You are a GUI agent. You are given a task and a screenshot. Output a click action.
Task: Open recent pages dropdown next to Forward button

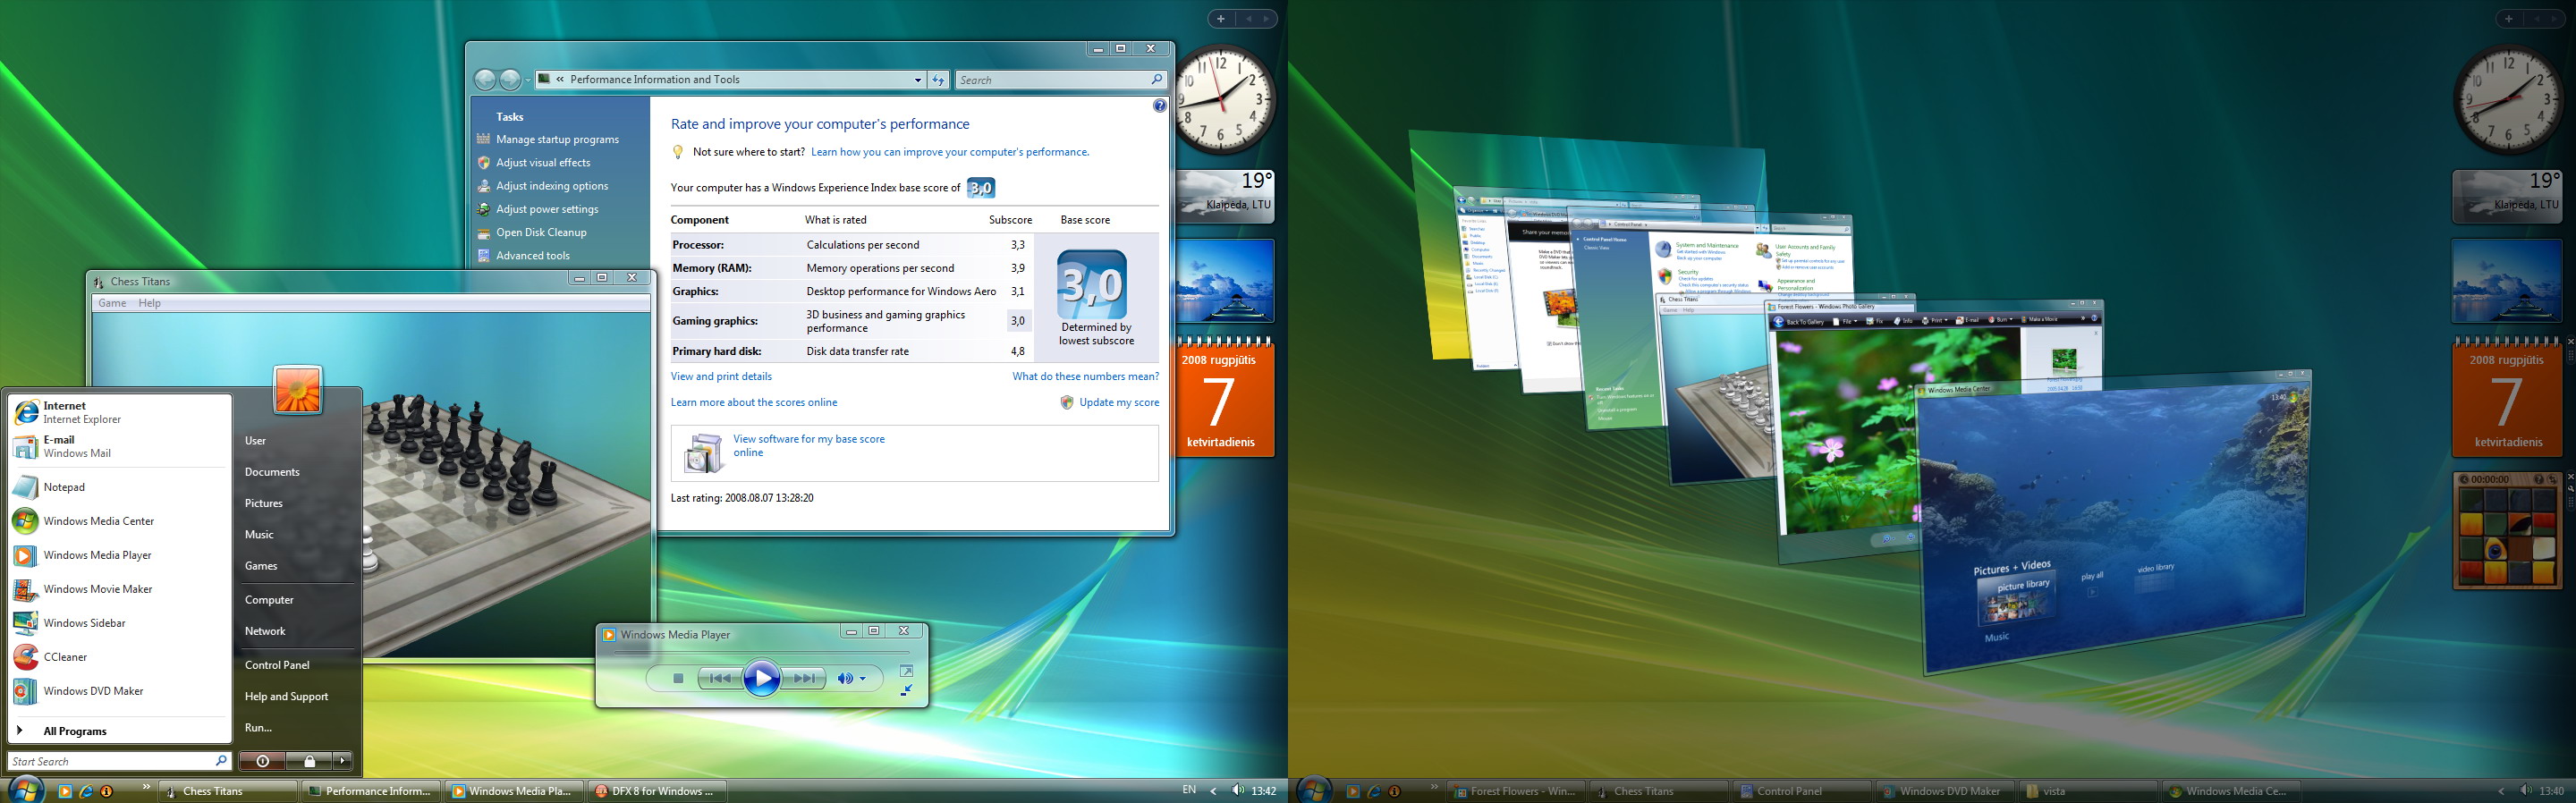[528, 80]
